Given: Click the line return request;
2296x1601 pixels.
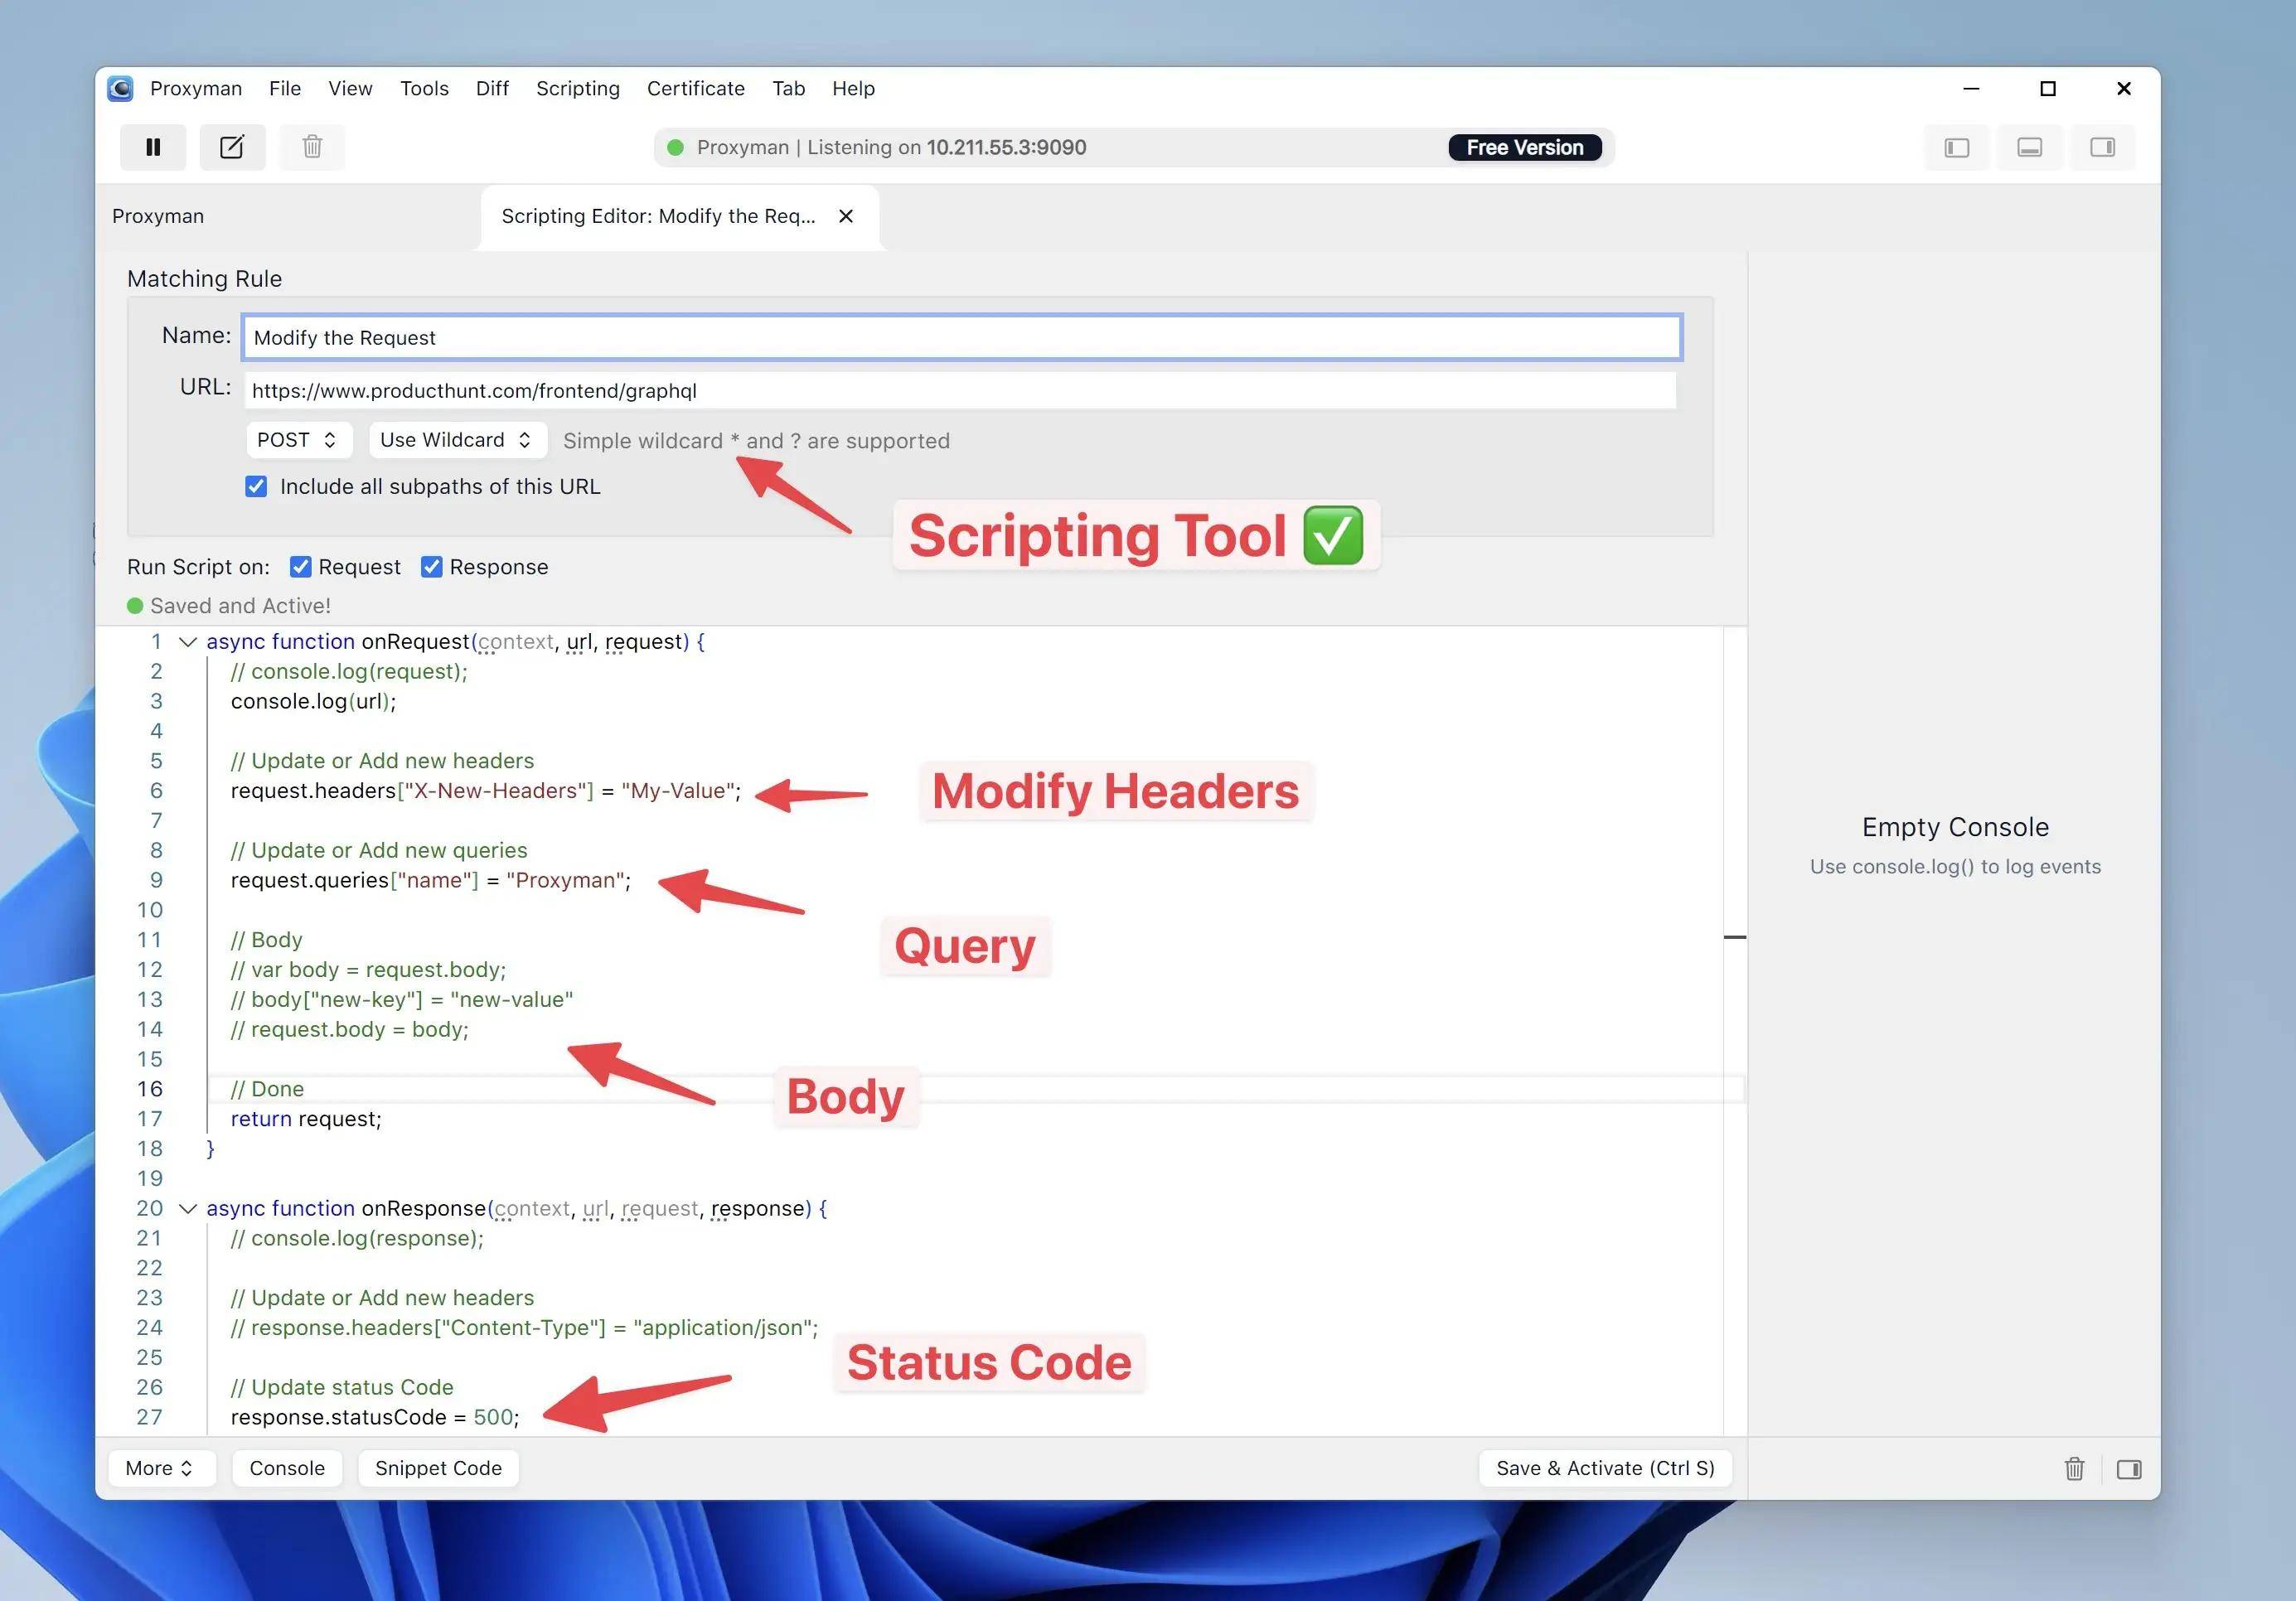Looking at the screenshot, I should click(306, 1119).
